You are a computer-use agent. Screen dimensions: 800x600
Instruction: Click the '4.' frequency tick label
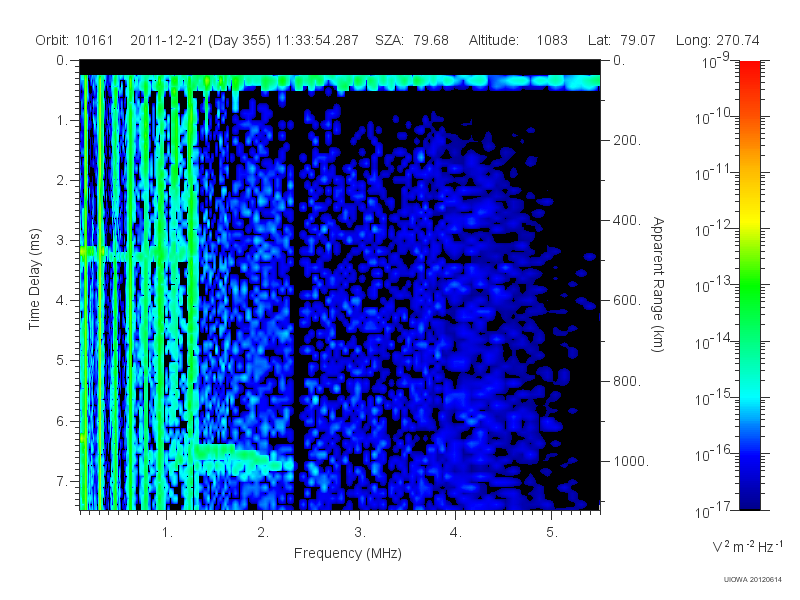456,533
